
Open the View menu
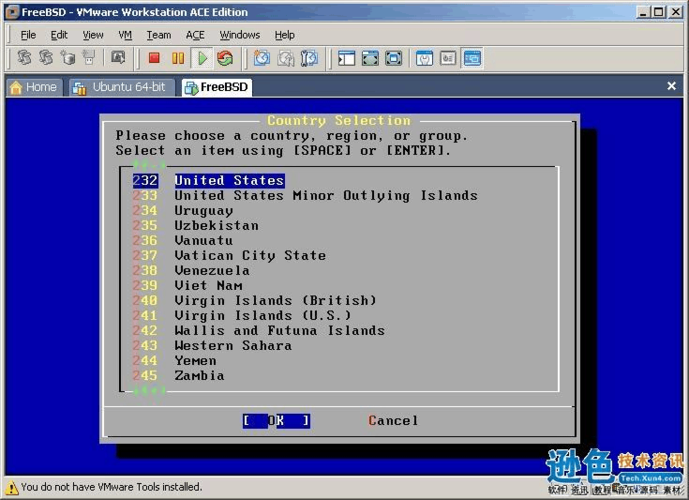(x=93, y=35)
